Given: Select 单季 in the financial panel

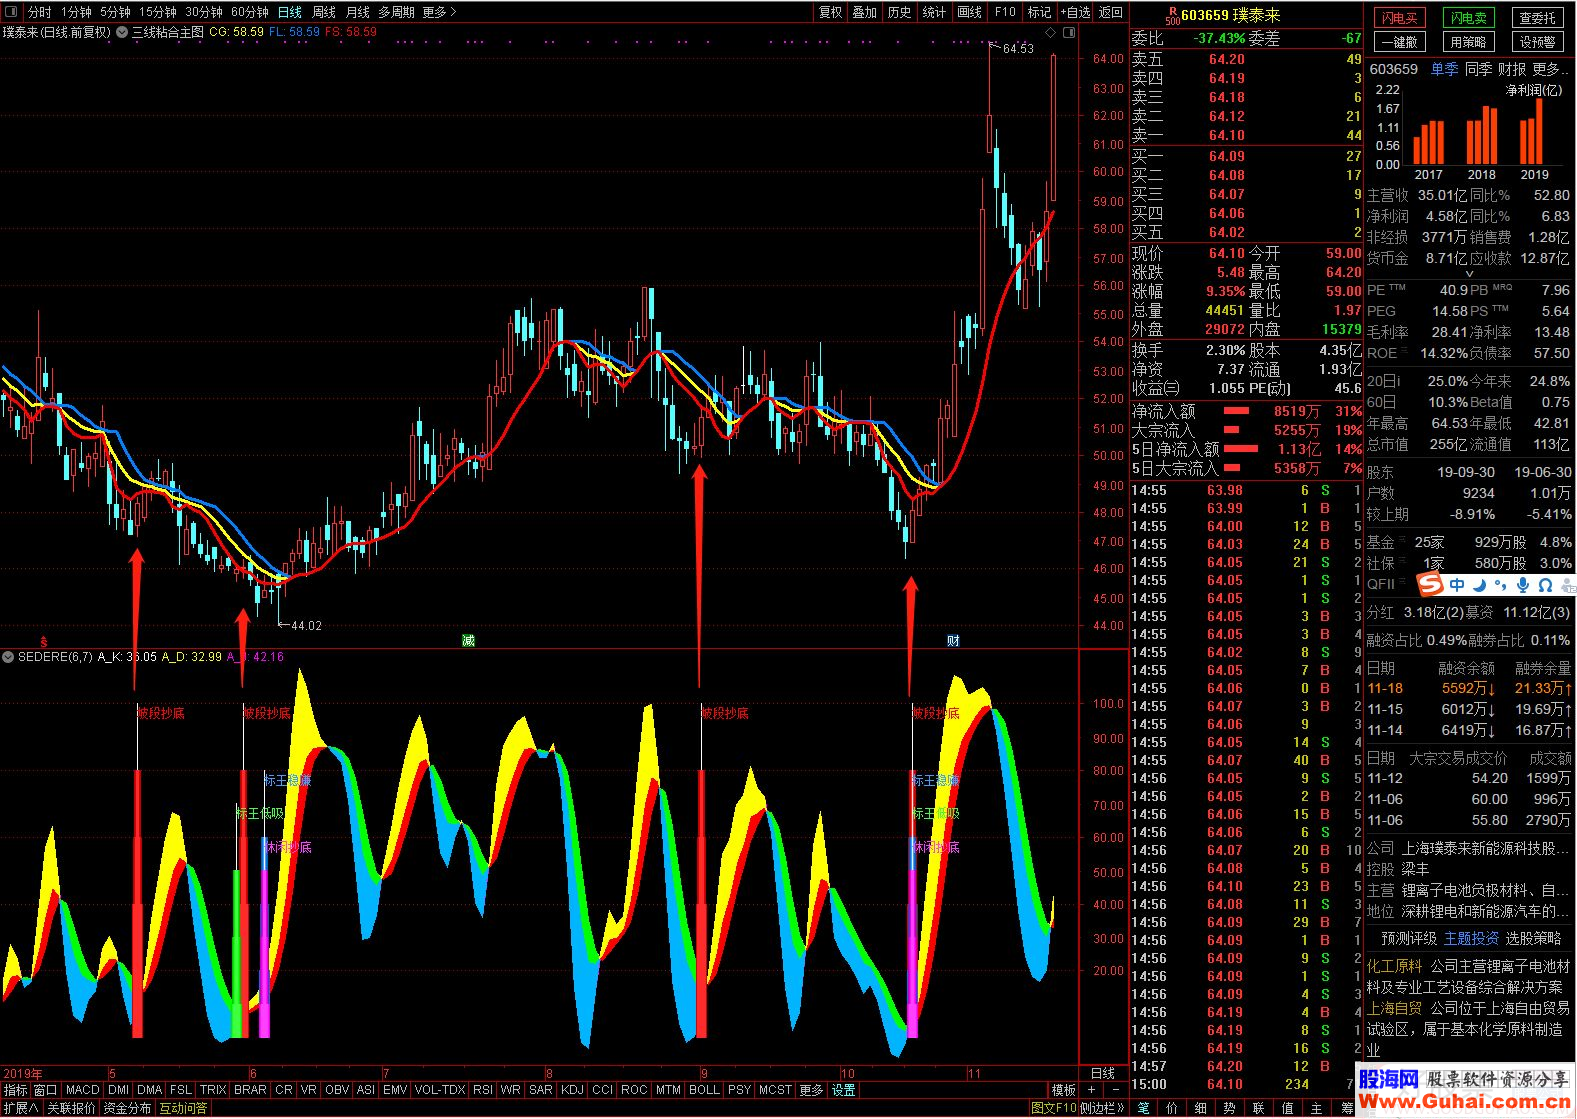Looking at the screenshot, I should (1444, 69).
